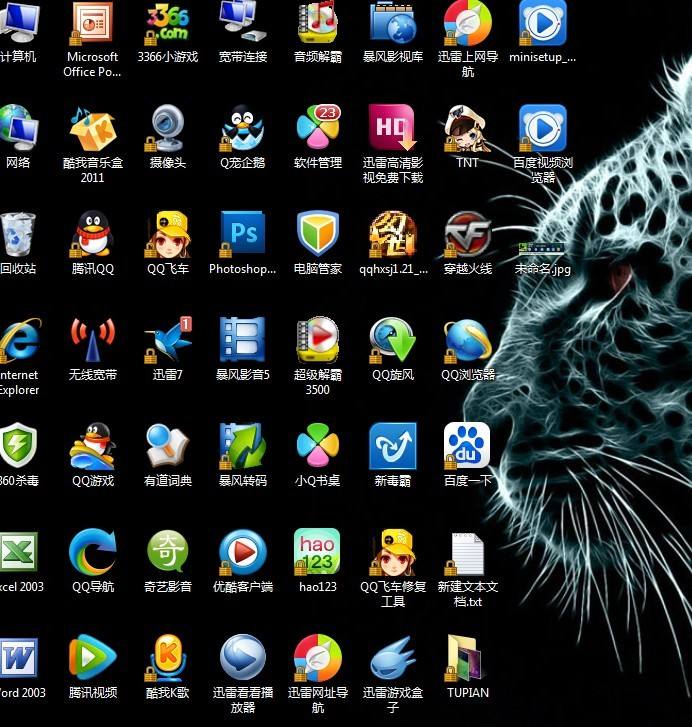Screen dimensions: 692x727
Task: Open the 计算机 (Computer) desktop icon
Action: [19, 23]
